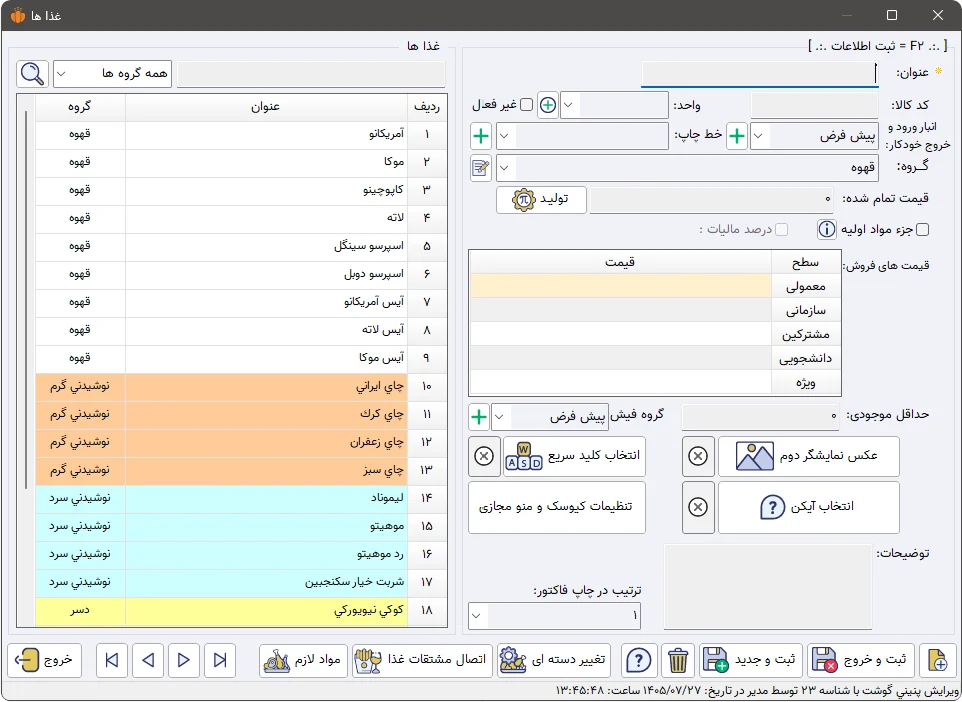962x702 pixels.
Task: Go to the previous record
Action: tap(148, 660)
